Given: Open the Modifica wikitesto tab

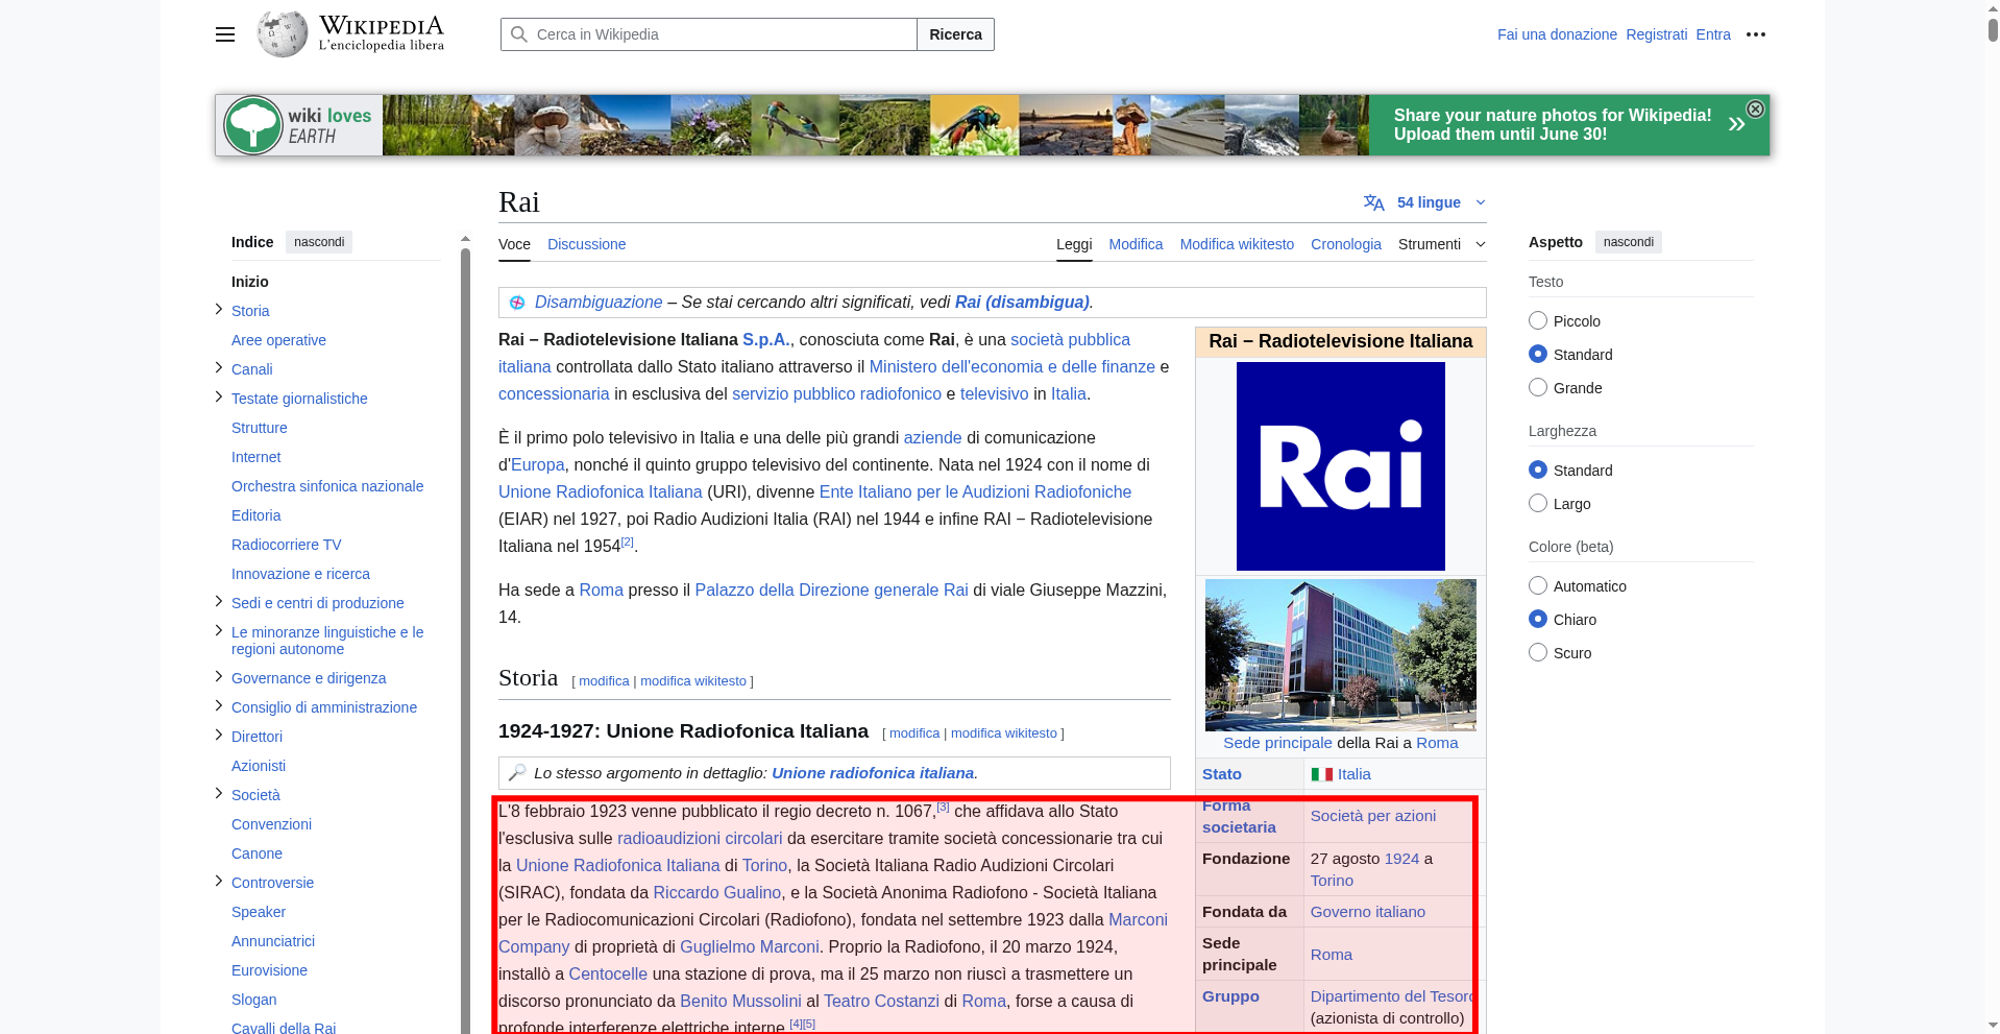Looking at the screenshot, I should (1236, 244).
